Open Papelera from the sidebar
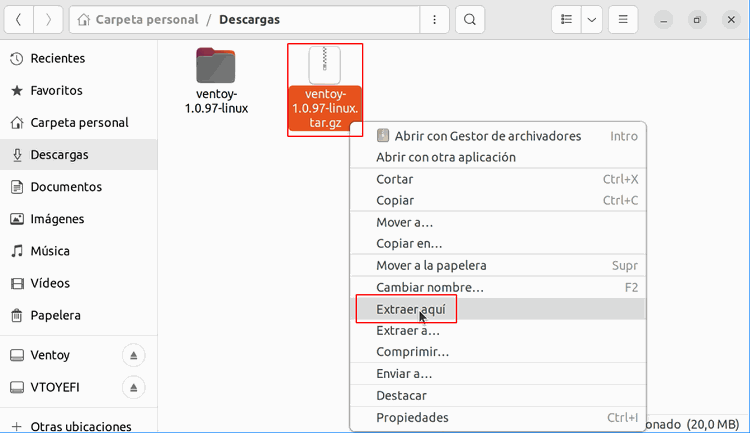 tap(55, 315)
